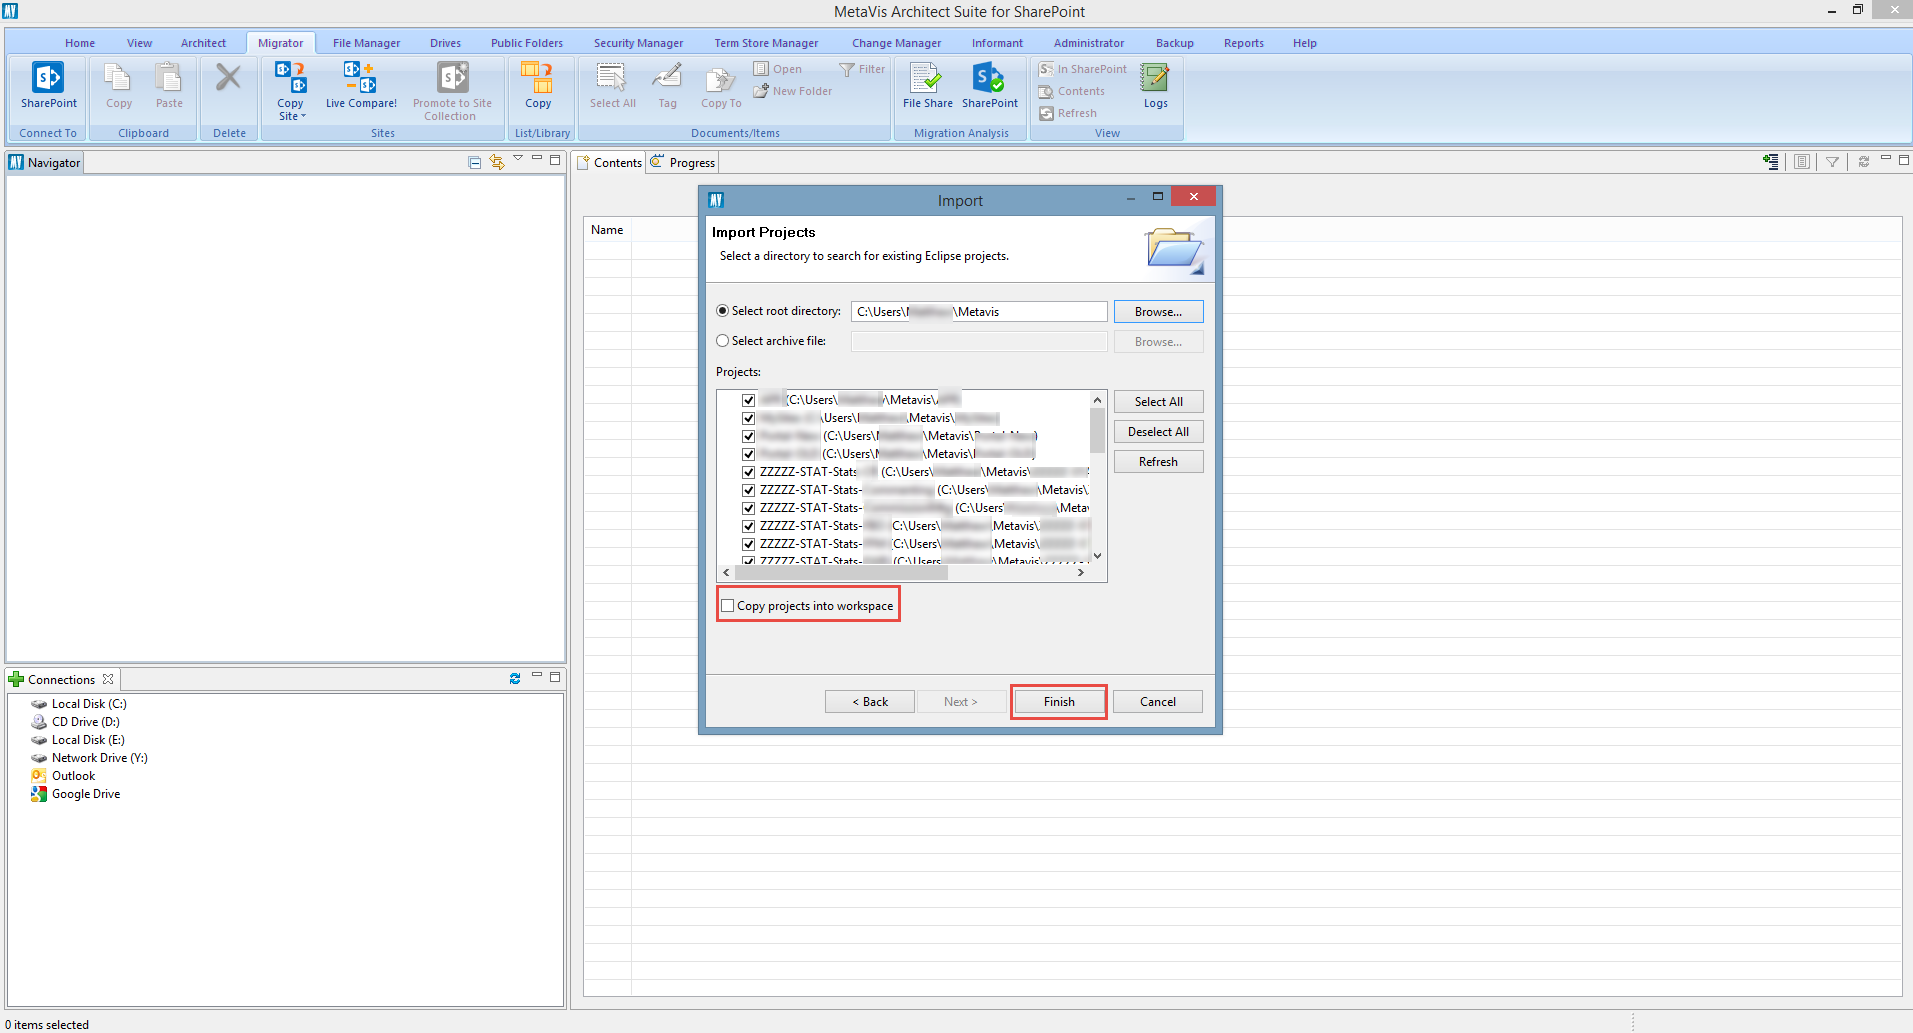Switch to the File Manager ribbon tab

pos(366,43)
